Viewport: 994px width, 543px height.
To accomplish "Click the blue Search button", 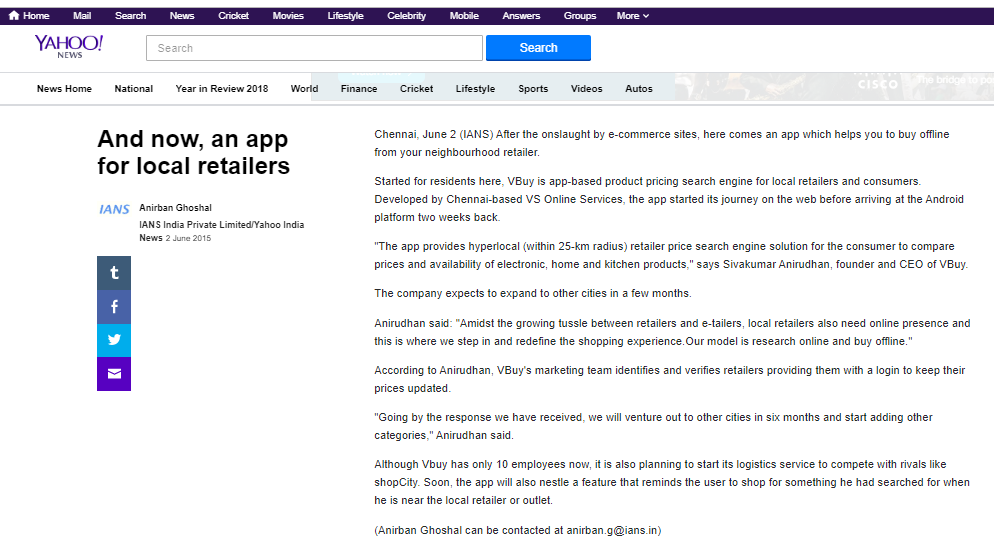I will 538,48.
